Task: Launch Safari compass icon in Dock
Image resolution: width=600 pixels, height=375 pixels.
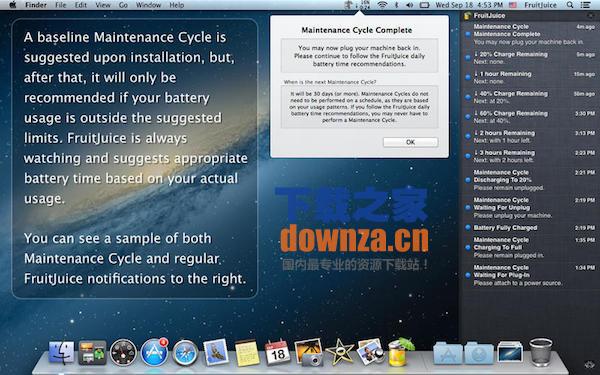Action: pyautogui.click(x=185, y=353)
